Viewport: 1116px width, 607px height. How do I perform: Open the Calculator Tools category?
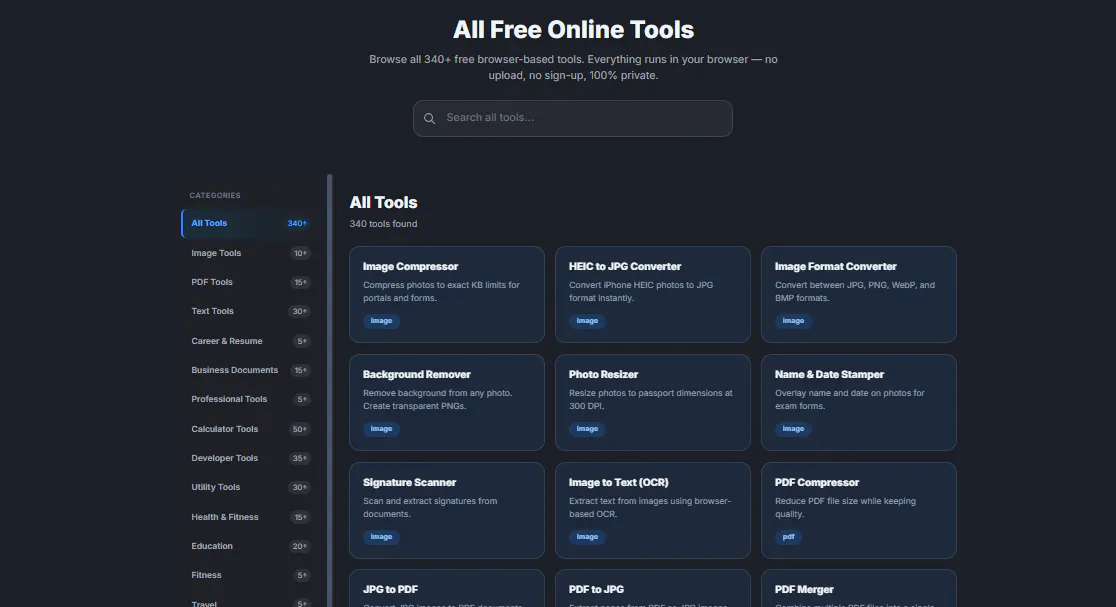coord(247,429)
